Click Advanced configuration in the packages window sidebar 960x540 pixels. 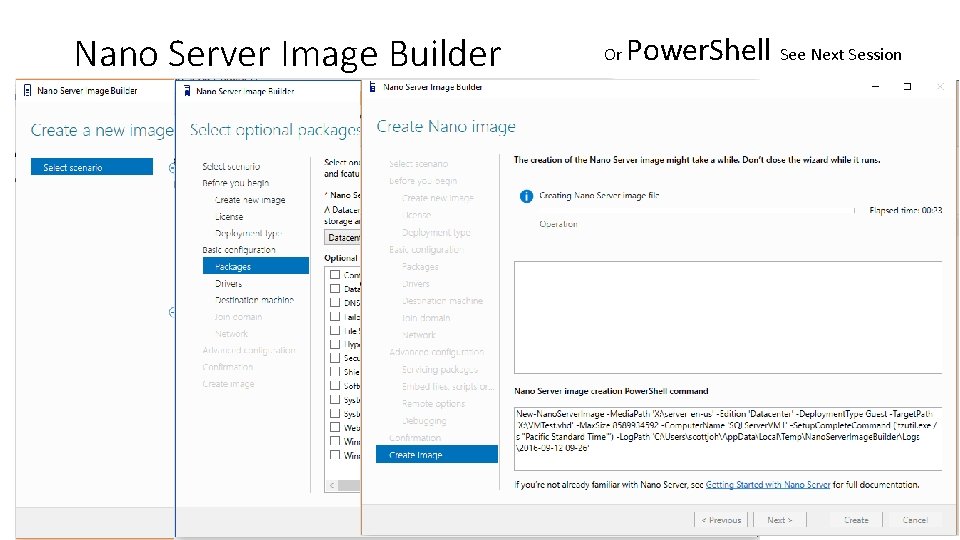pos(249,350)
